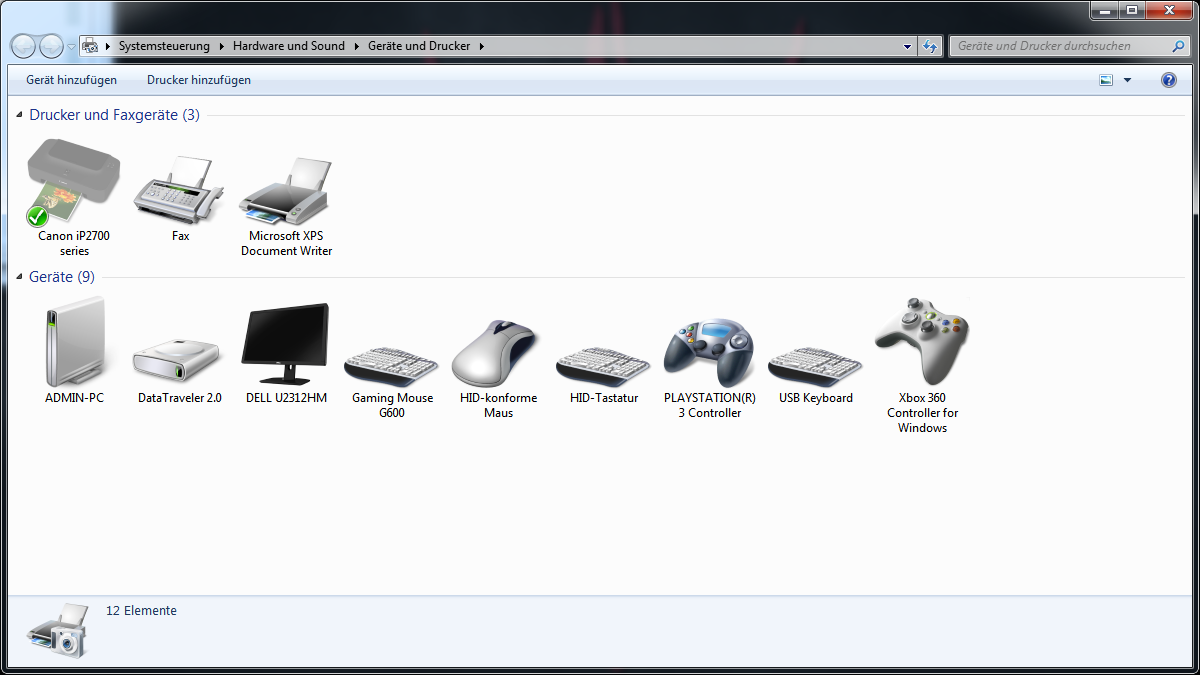
Task: Maximize the window
Action: pos(1131,9)
